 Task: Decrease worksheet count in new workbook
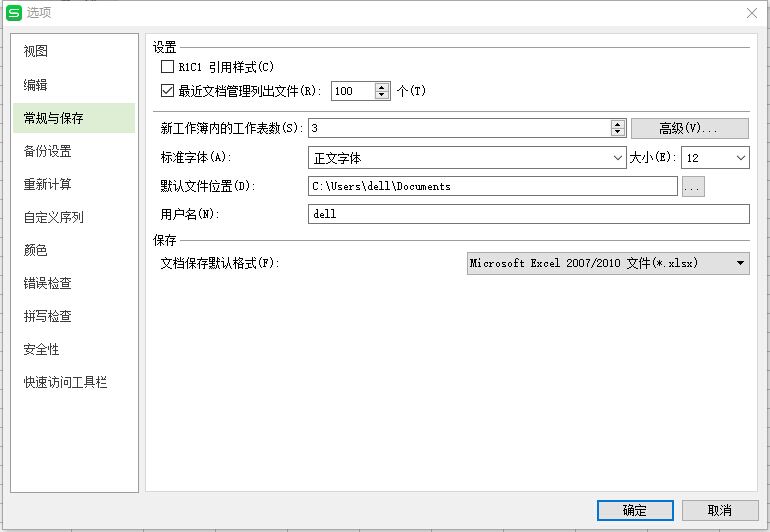click(x=617, y=133)
